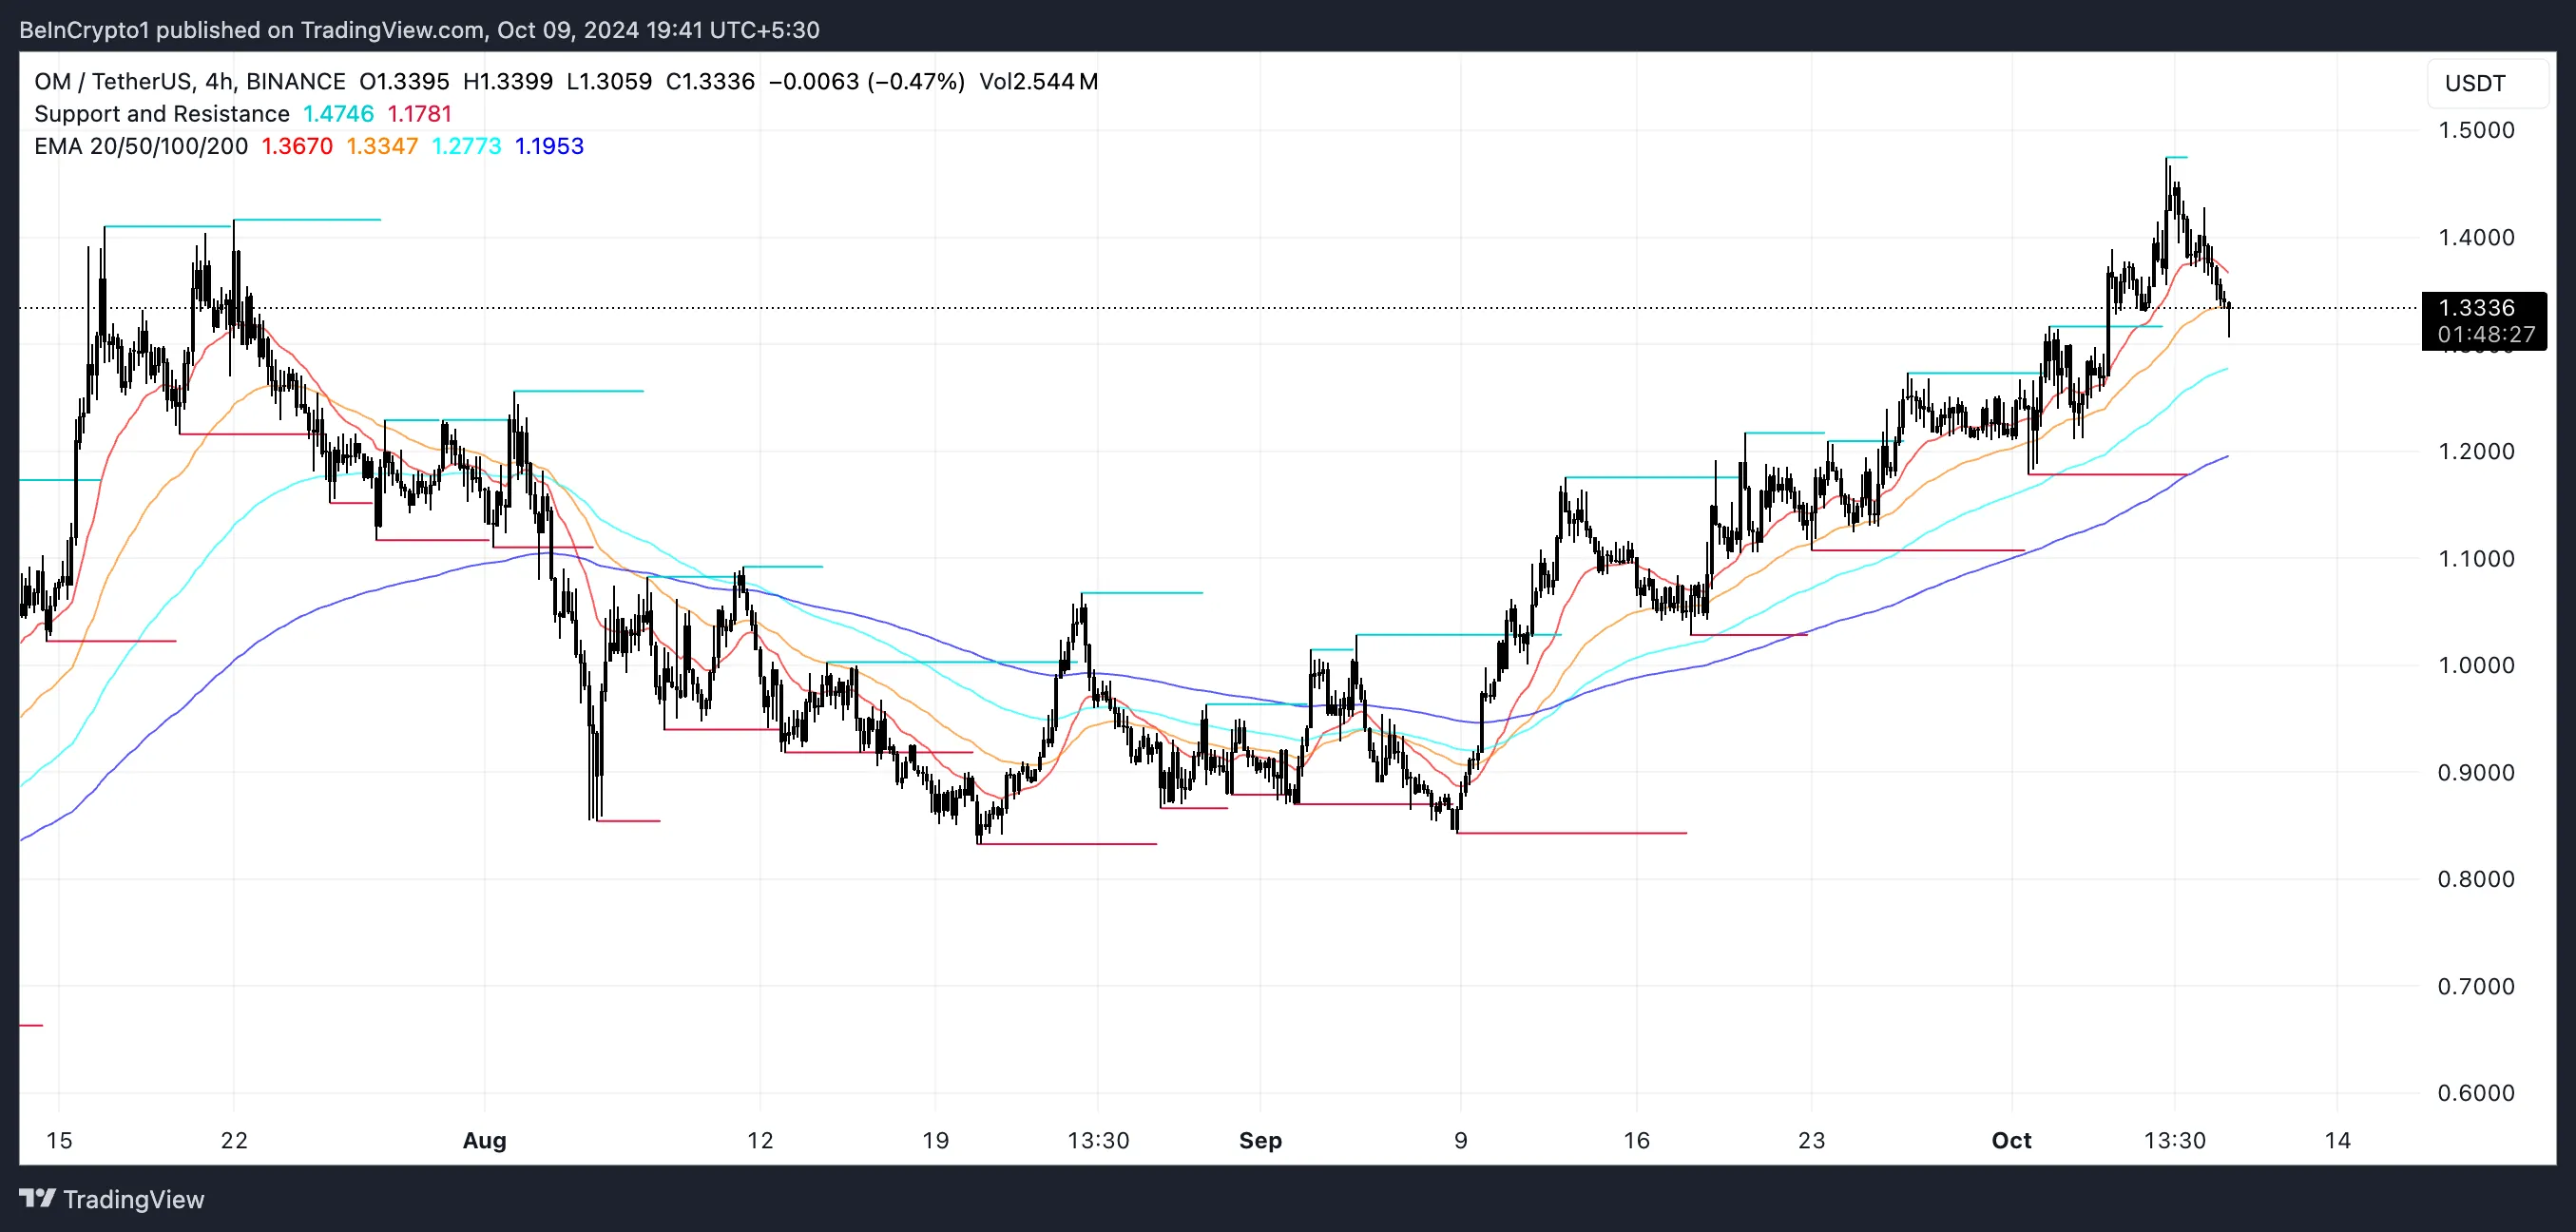2576x1232 pixels.
Task: Click the Support and Resistance indicator label
Action: (x=161, y=114)
